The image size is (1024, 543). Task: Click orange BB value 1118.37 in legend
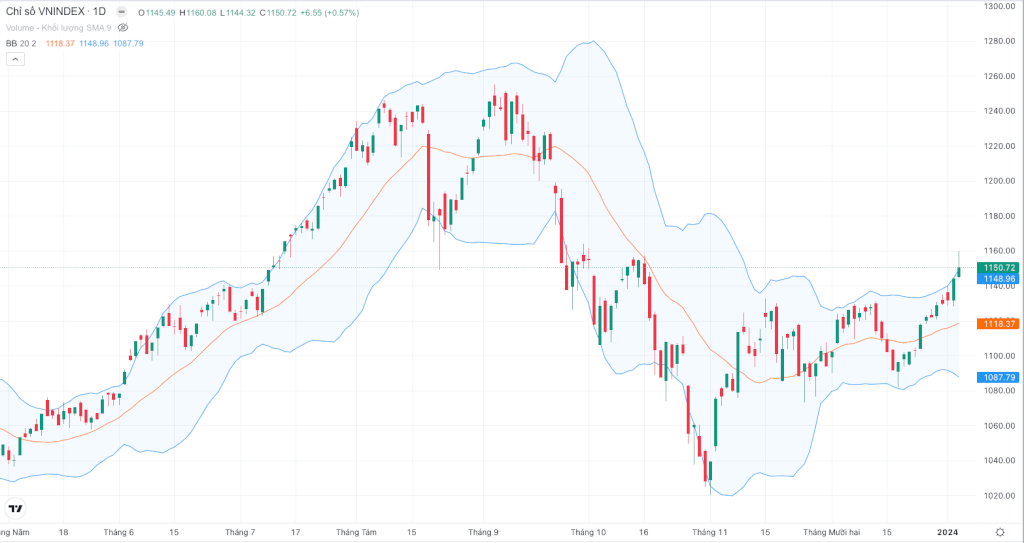tap(60, 43)
